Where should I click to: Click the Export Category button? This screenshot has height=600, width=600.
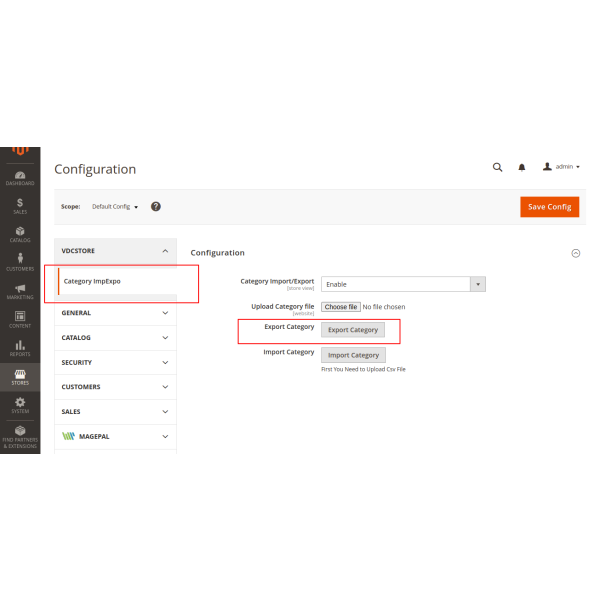click(353, 330)
